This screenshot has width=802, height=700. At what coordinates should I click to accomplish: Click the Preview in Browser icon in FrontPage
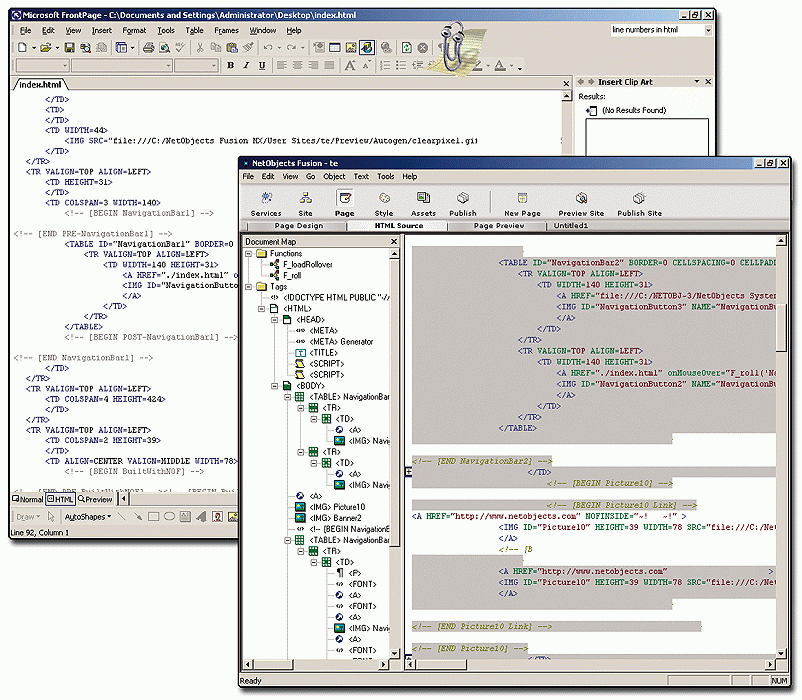click(164, 48)
